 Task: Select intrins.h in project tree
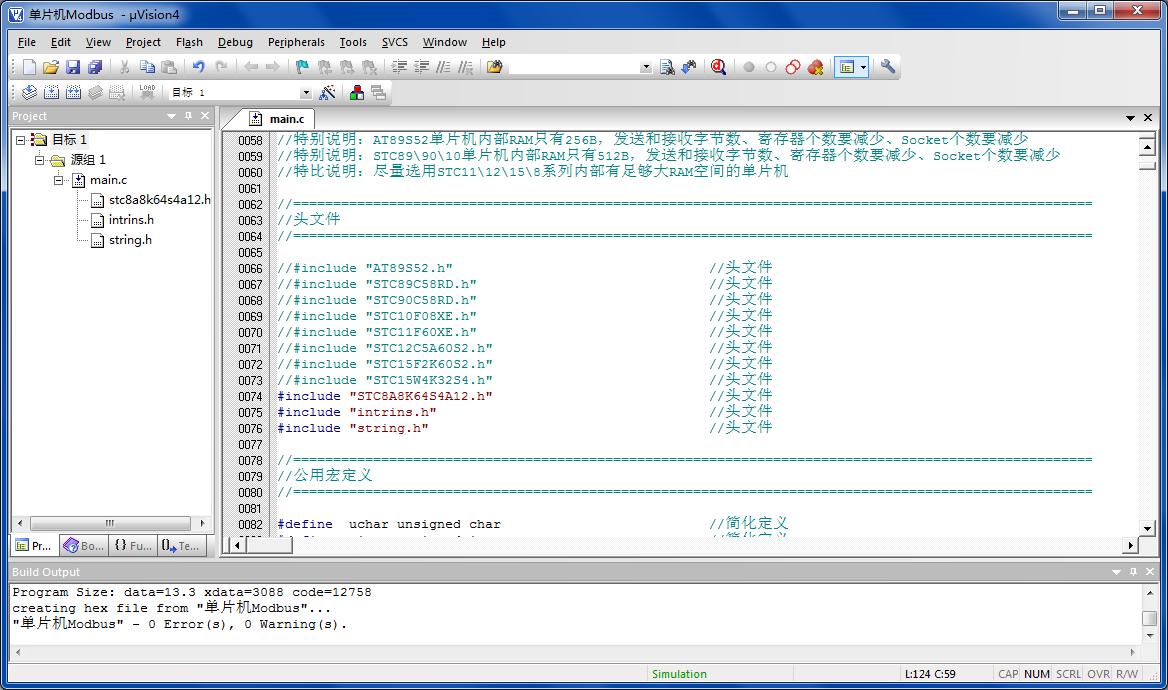tap(131, 220)
